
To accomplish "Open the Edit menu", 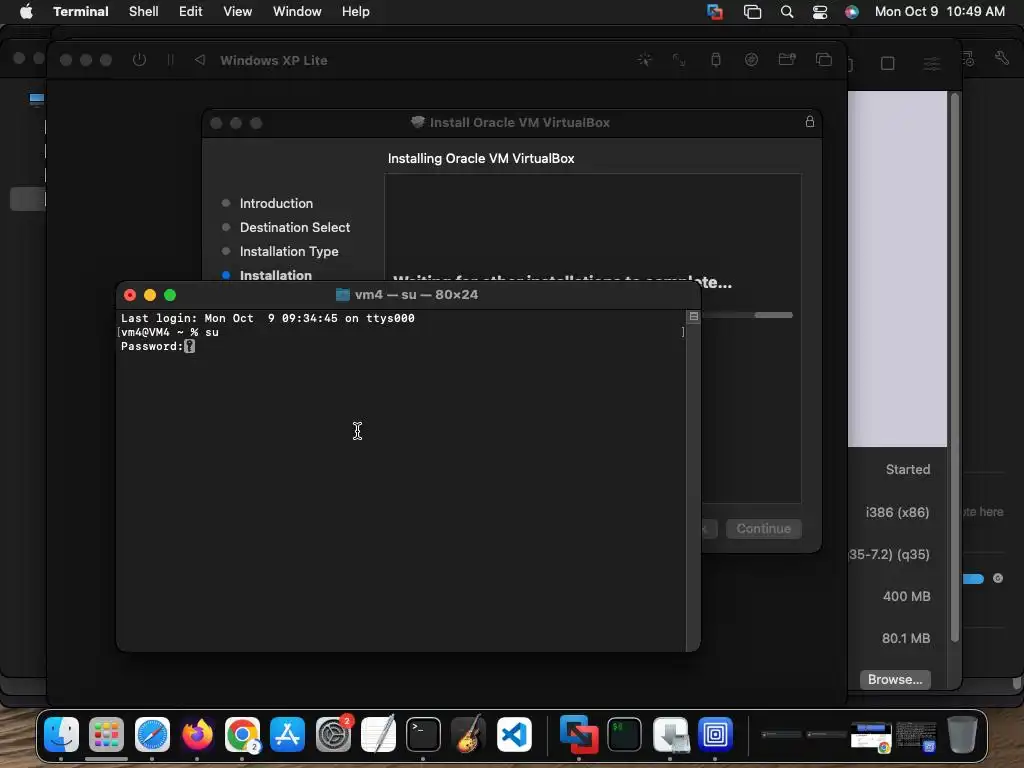I will click(x=191, y=11).
